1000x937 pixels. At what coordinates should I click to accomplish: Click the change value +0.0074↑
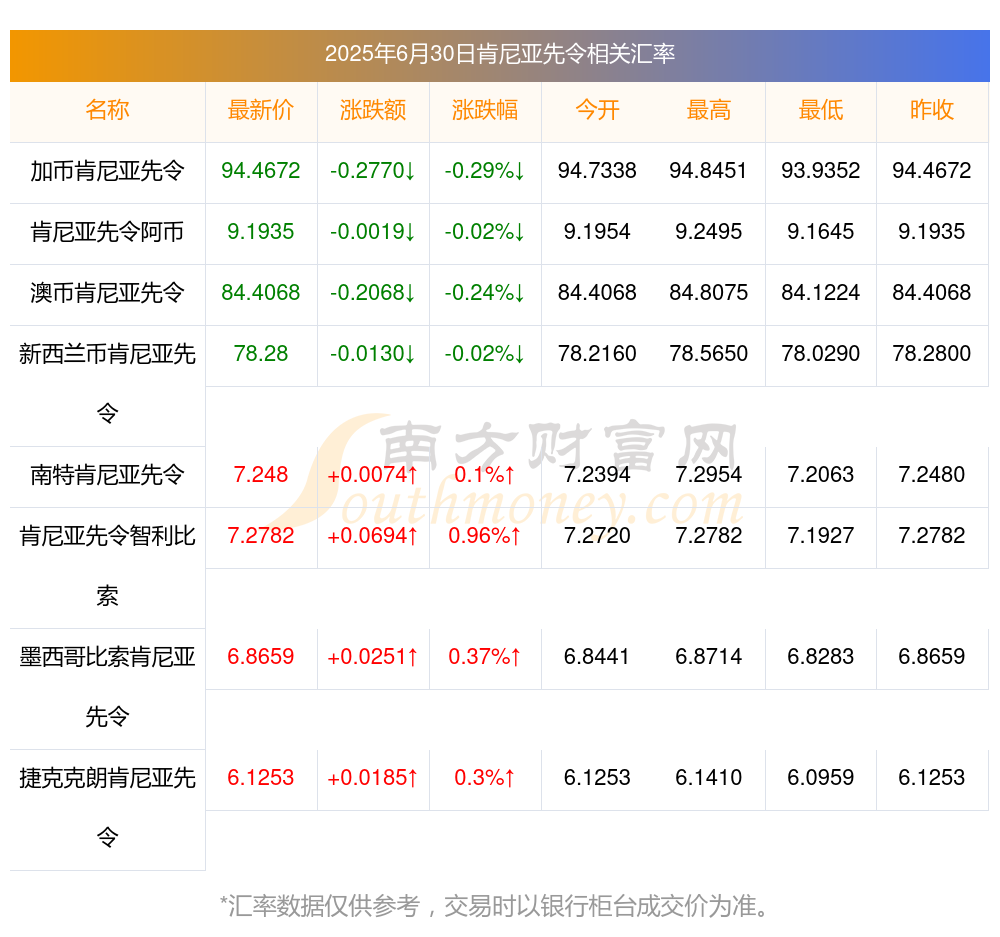click(373, 475)
